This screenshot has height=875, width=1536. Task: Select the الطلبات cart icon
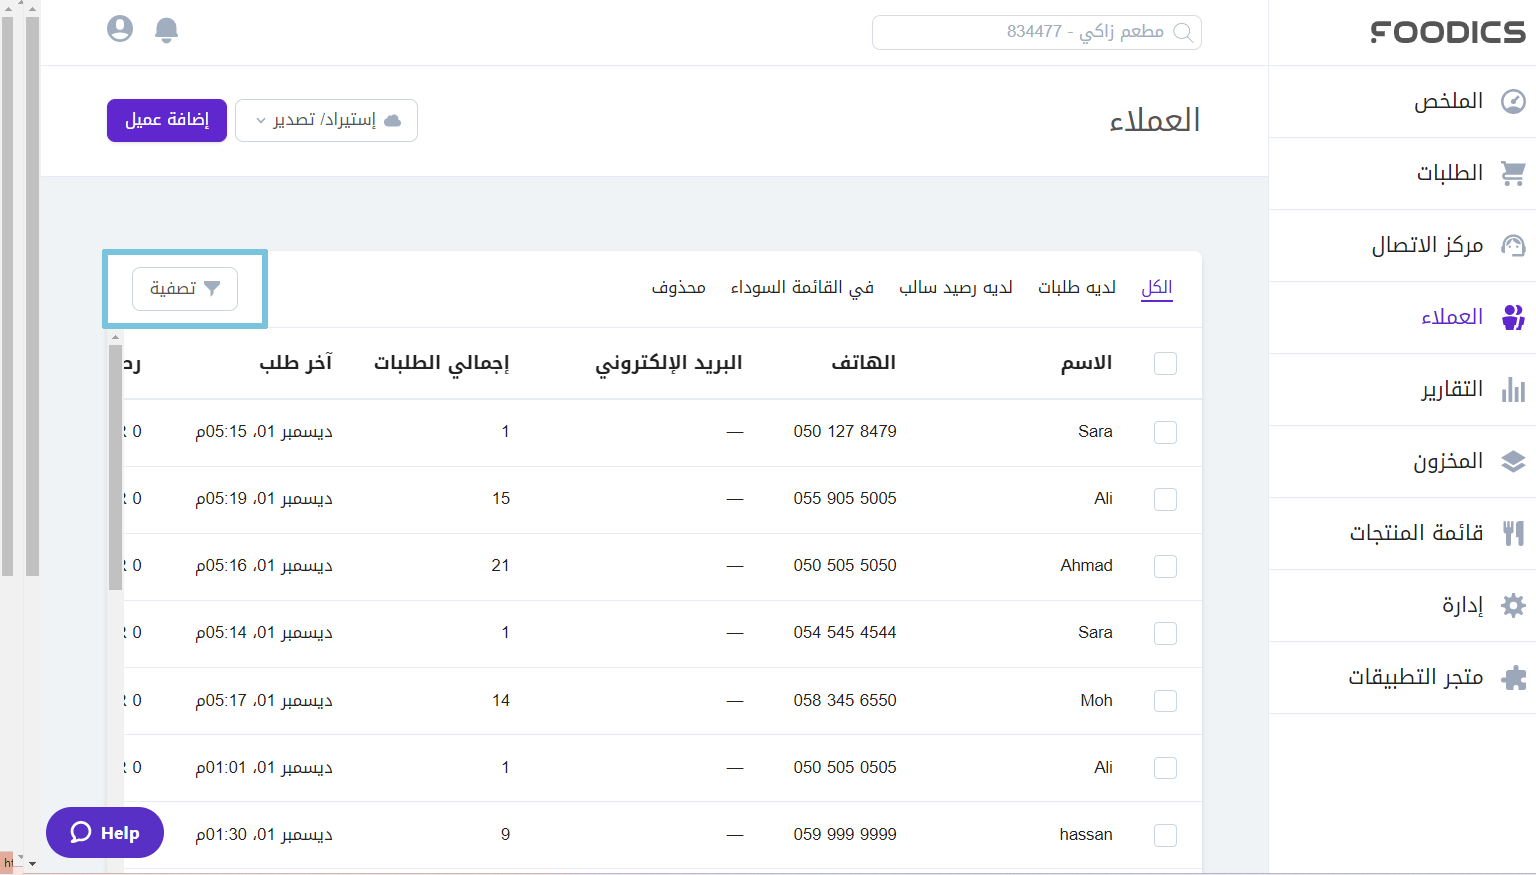1513,173
